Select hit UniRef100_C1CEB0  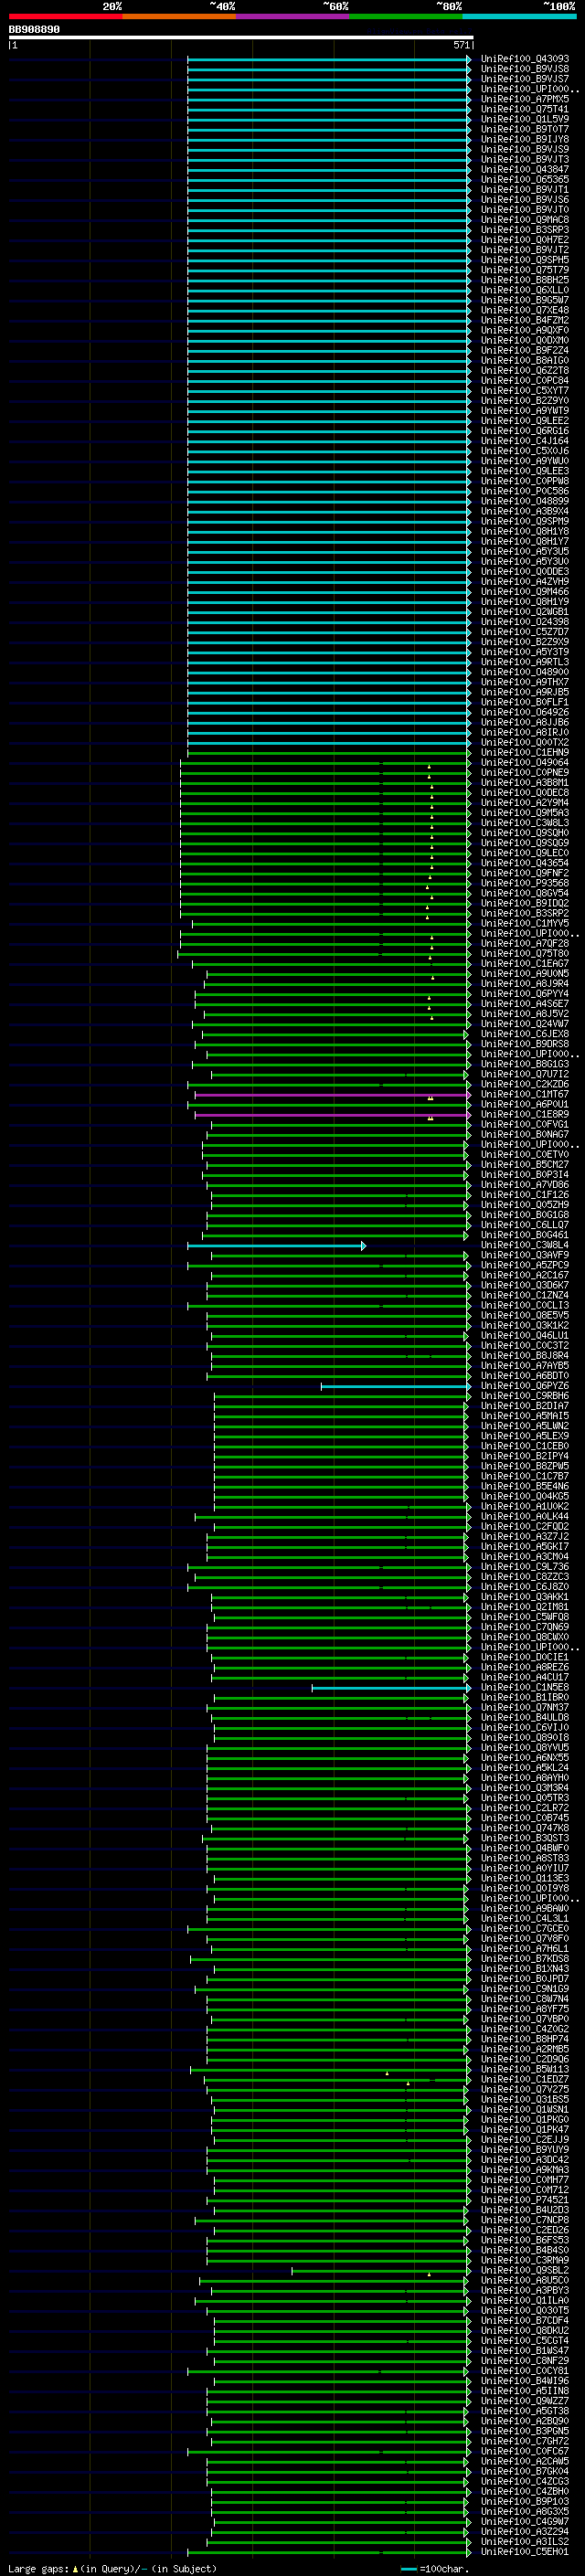pyautogui.click(x=525, y=1446)
